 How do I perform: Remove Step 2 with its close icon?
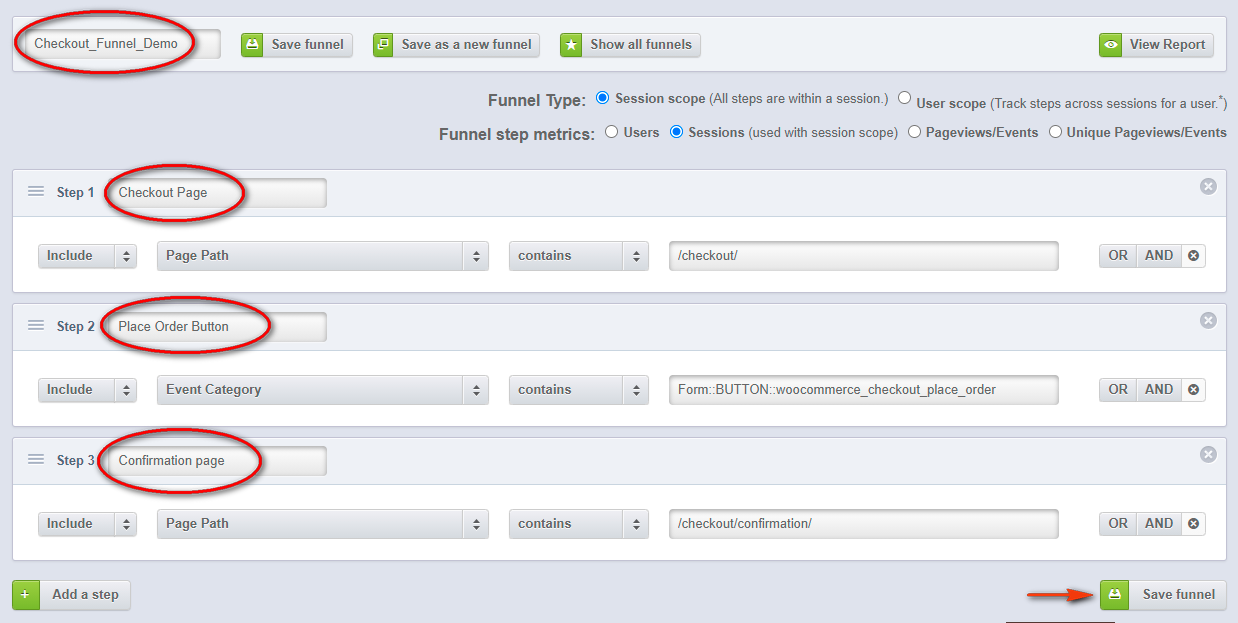coord(1208,320)
